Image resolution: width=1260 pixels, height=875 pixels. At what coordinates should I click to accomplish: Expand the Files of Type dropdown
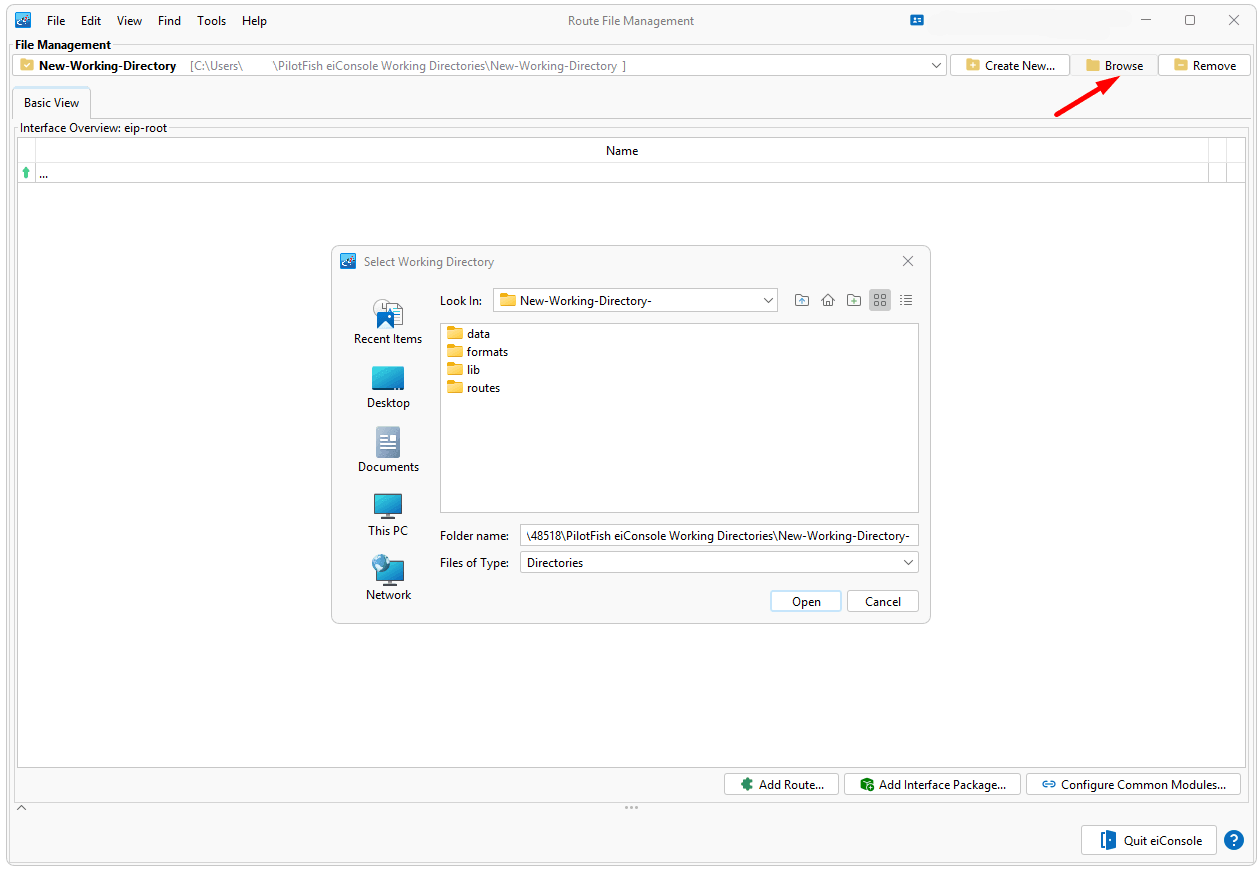point(908,563)
